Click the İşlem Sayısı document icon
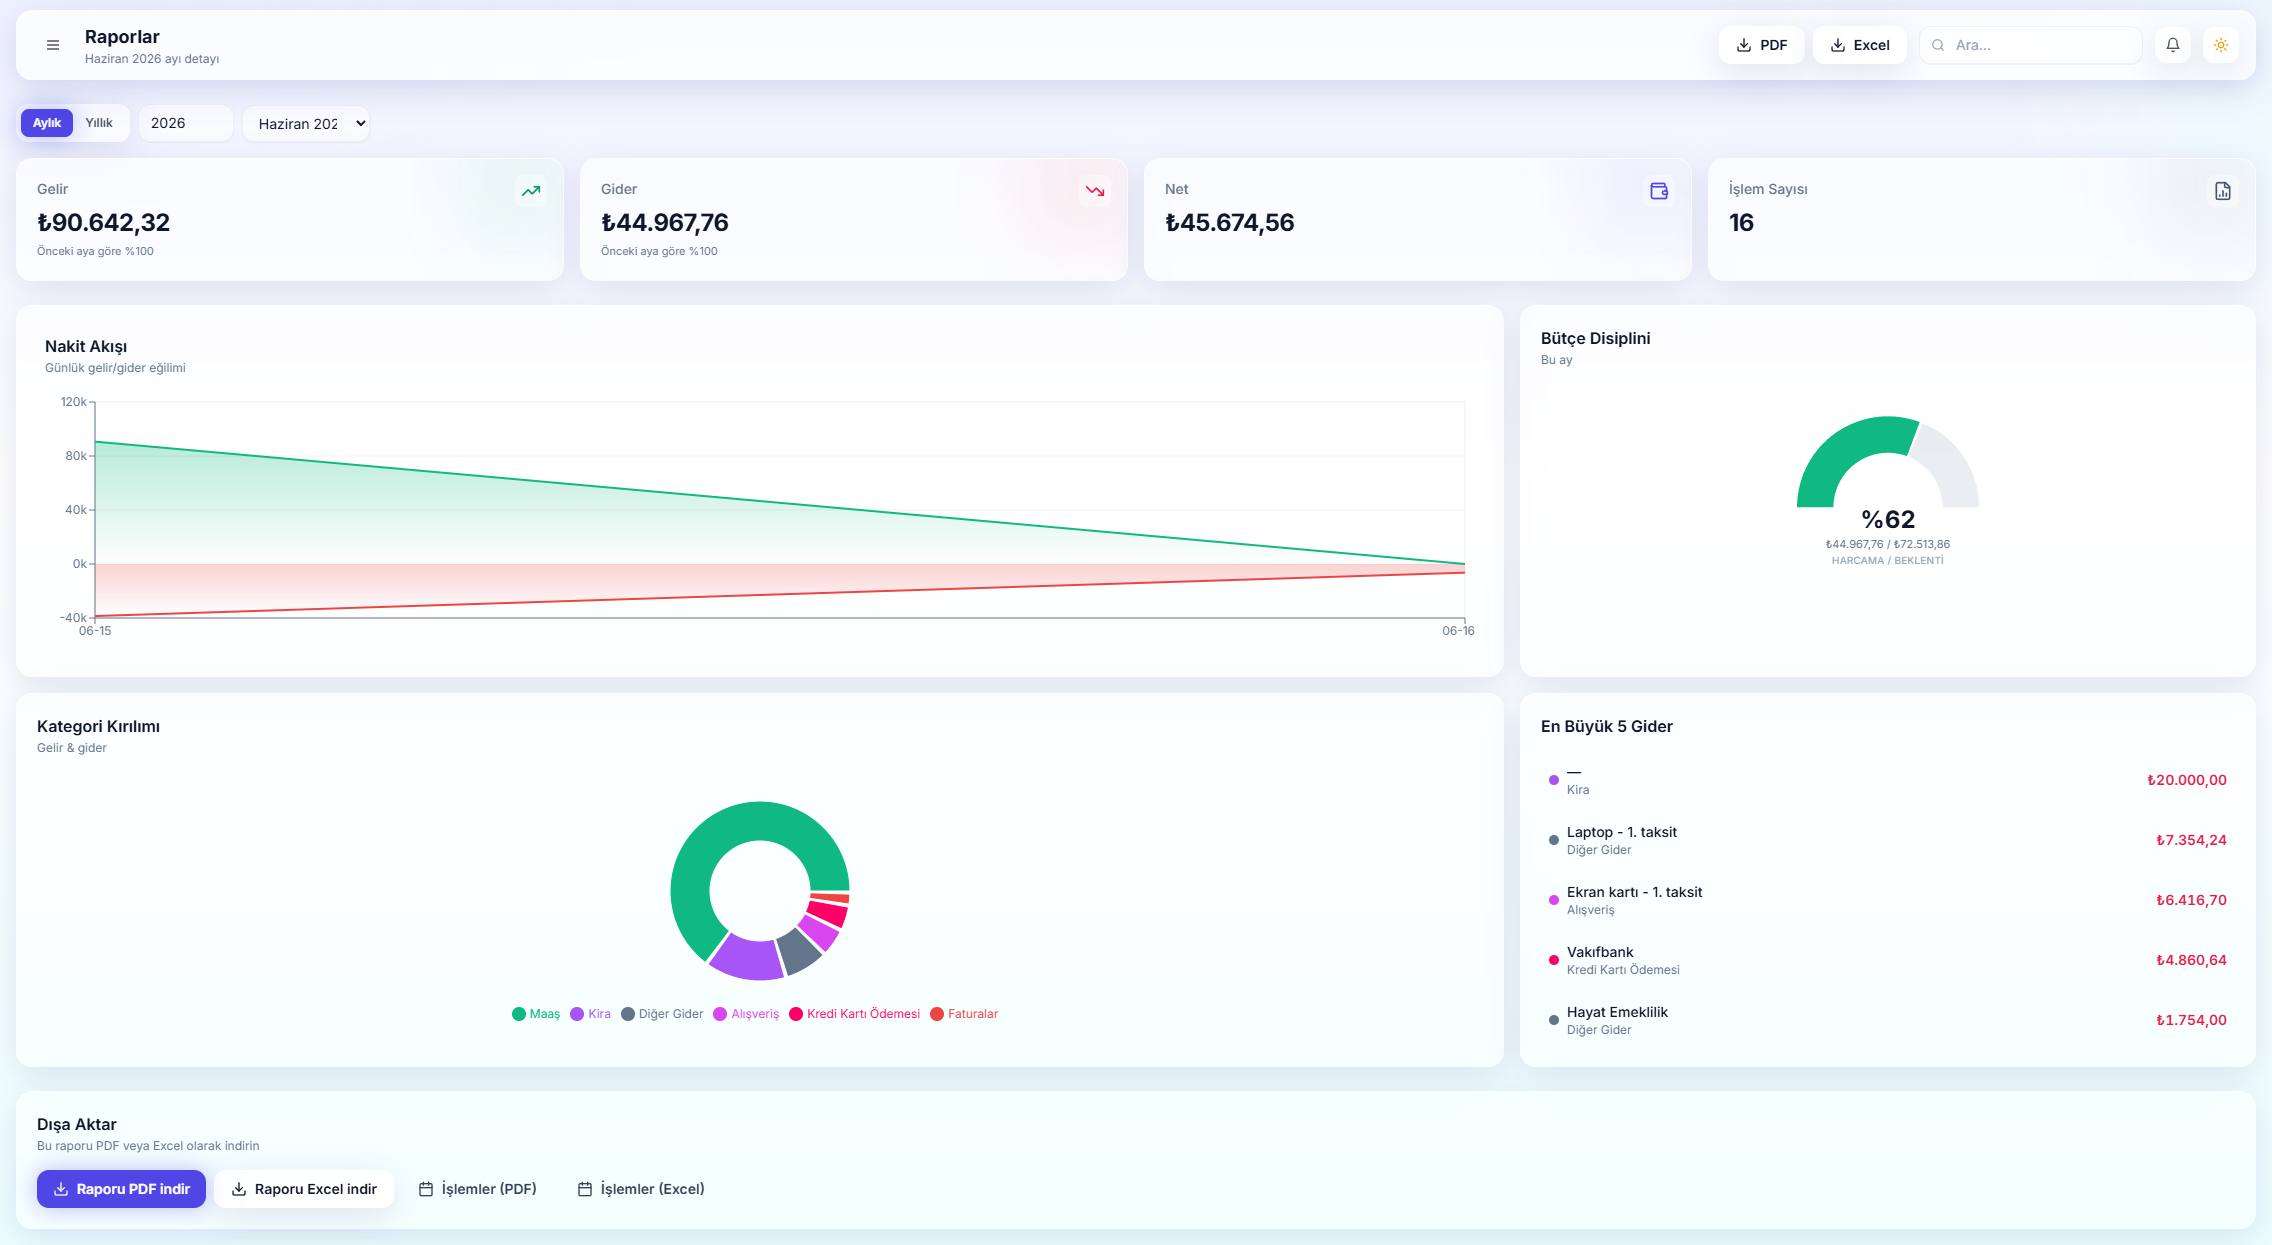Image resolution: width=2272 pixels, height=1245 pixels. (x=2223, y=191)
